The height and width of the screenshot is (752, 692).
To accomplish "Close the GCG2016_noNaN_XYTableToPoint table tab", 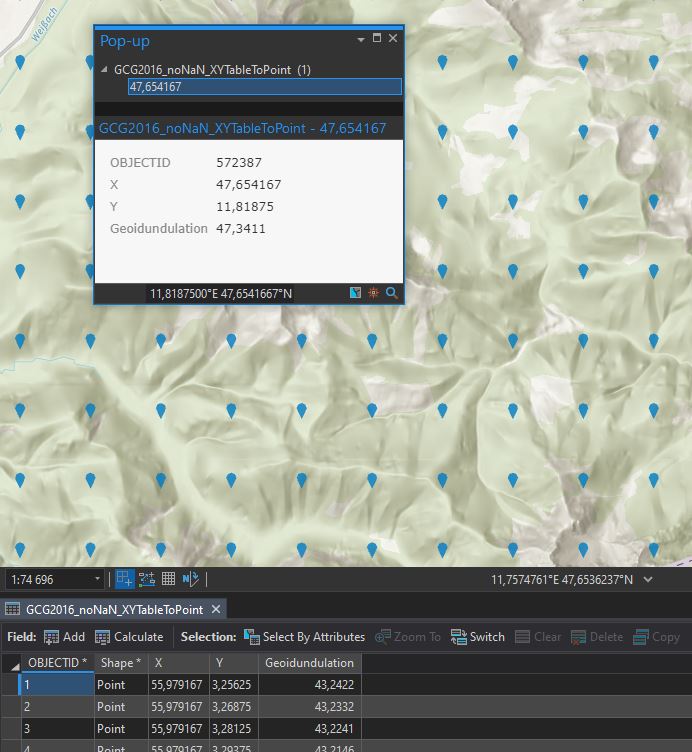I will point(215,609).
